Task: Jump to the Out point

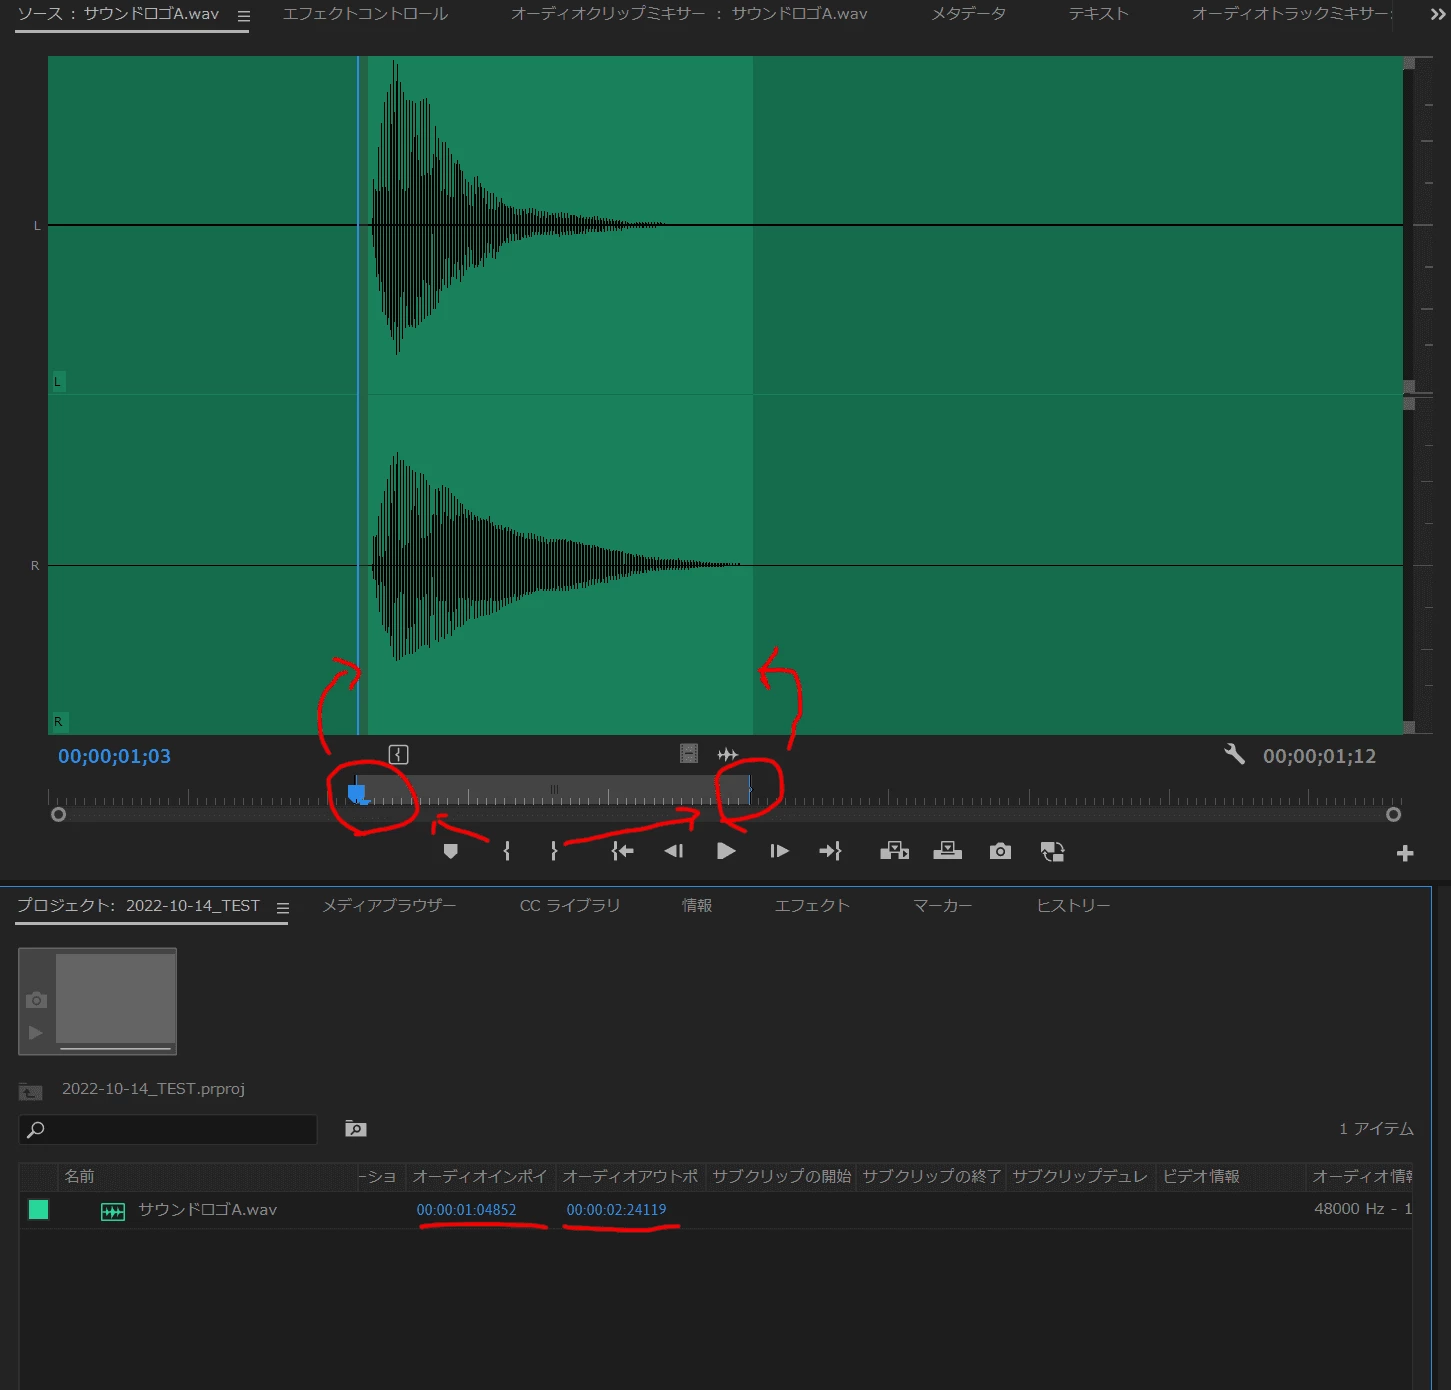Action: click(x=830, y=851)
